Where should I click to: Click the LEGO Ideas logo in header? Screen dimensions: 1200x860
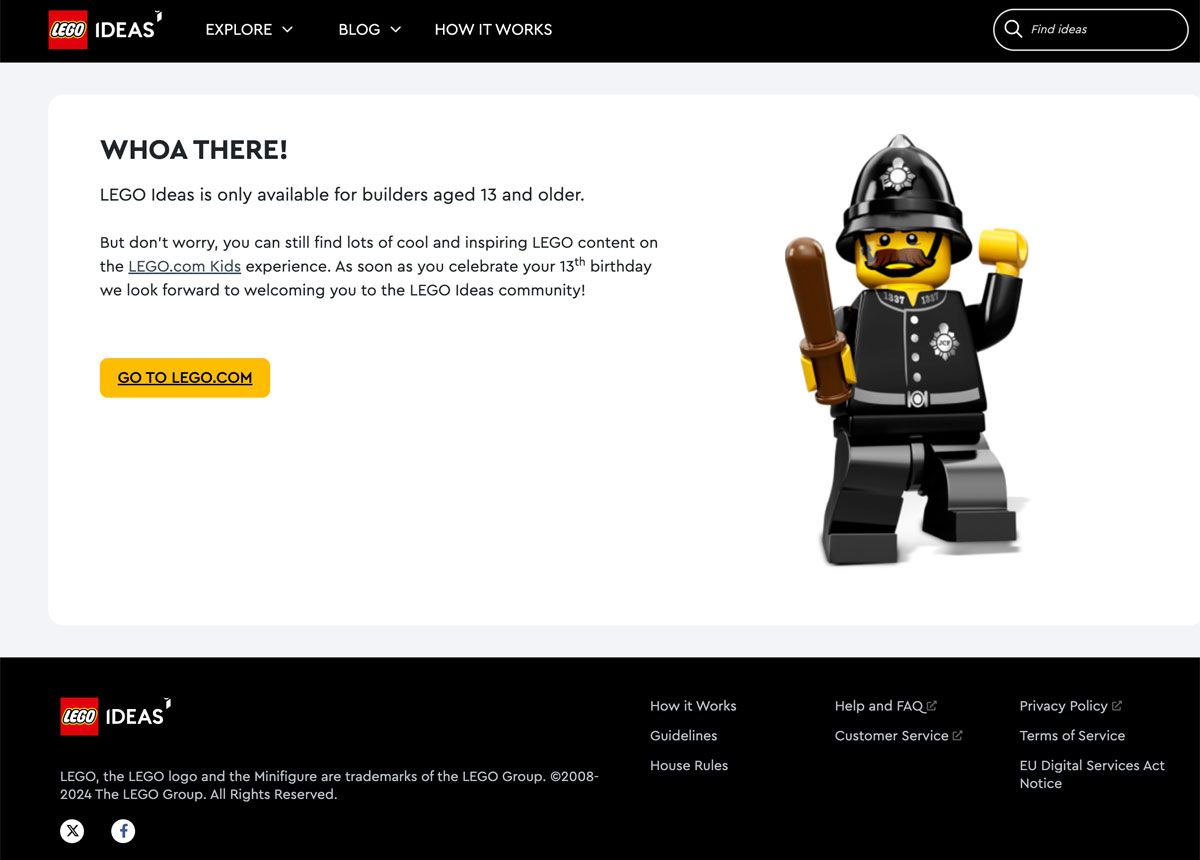coord(105,29)
